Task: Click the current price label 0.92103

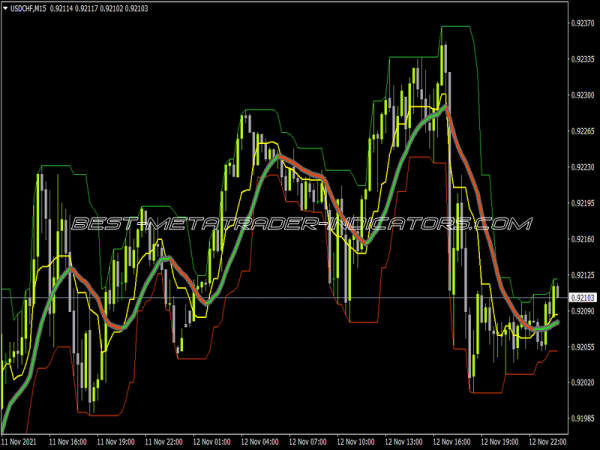Action: (x=583, y=298)
